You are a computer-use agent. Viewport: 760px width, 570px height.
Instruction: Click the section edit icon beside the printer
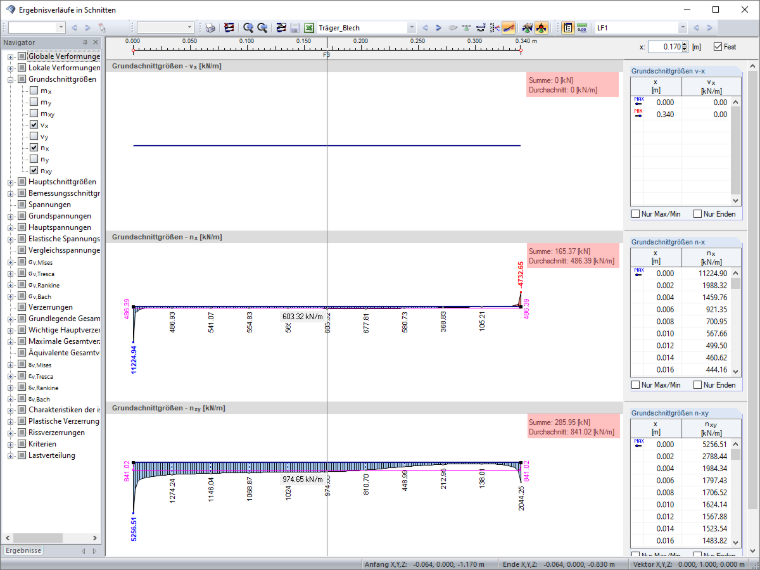click(x=228, y=28)
